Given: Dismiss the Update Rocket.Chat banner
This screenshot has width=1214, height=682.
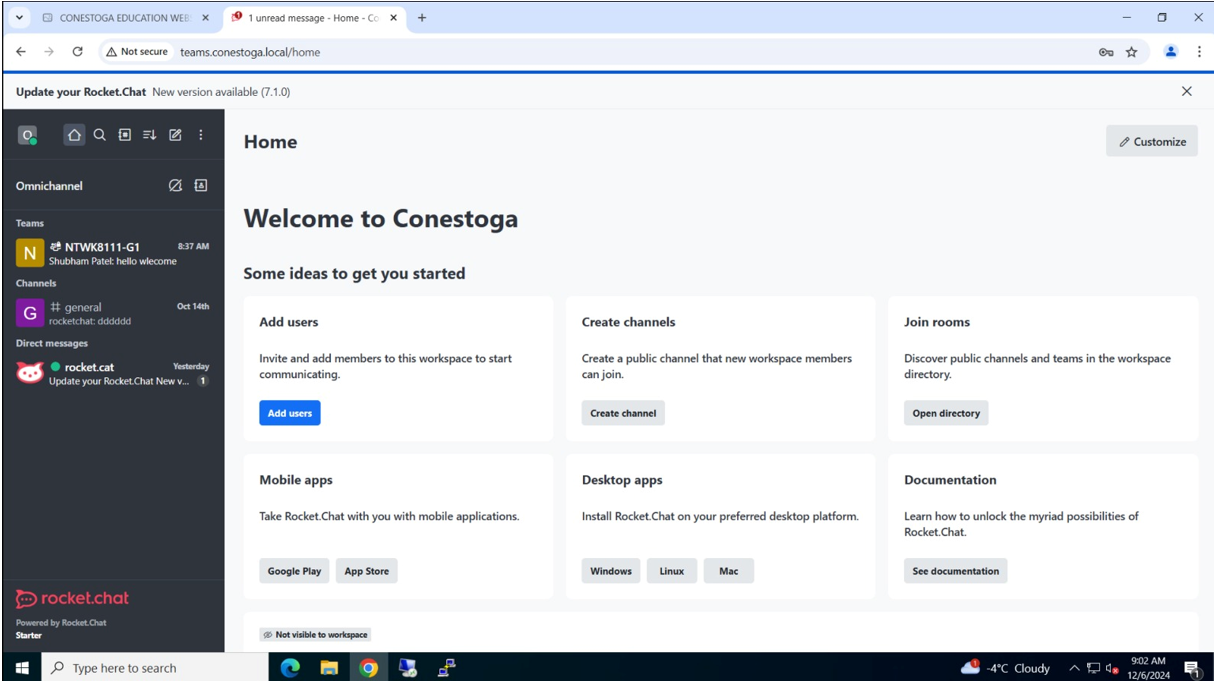Looking at the screenshot, I should pyautogui.click(x=1187, y=91).
